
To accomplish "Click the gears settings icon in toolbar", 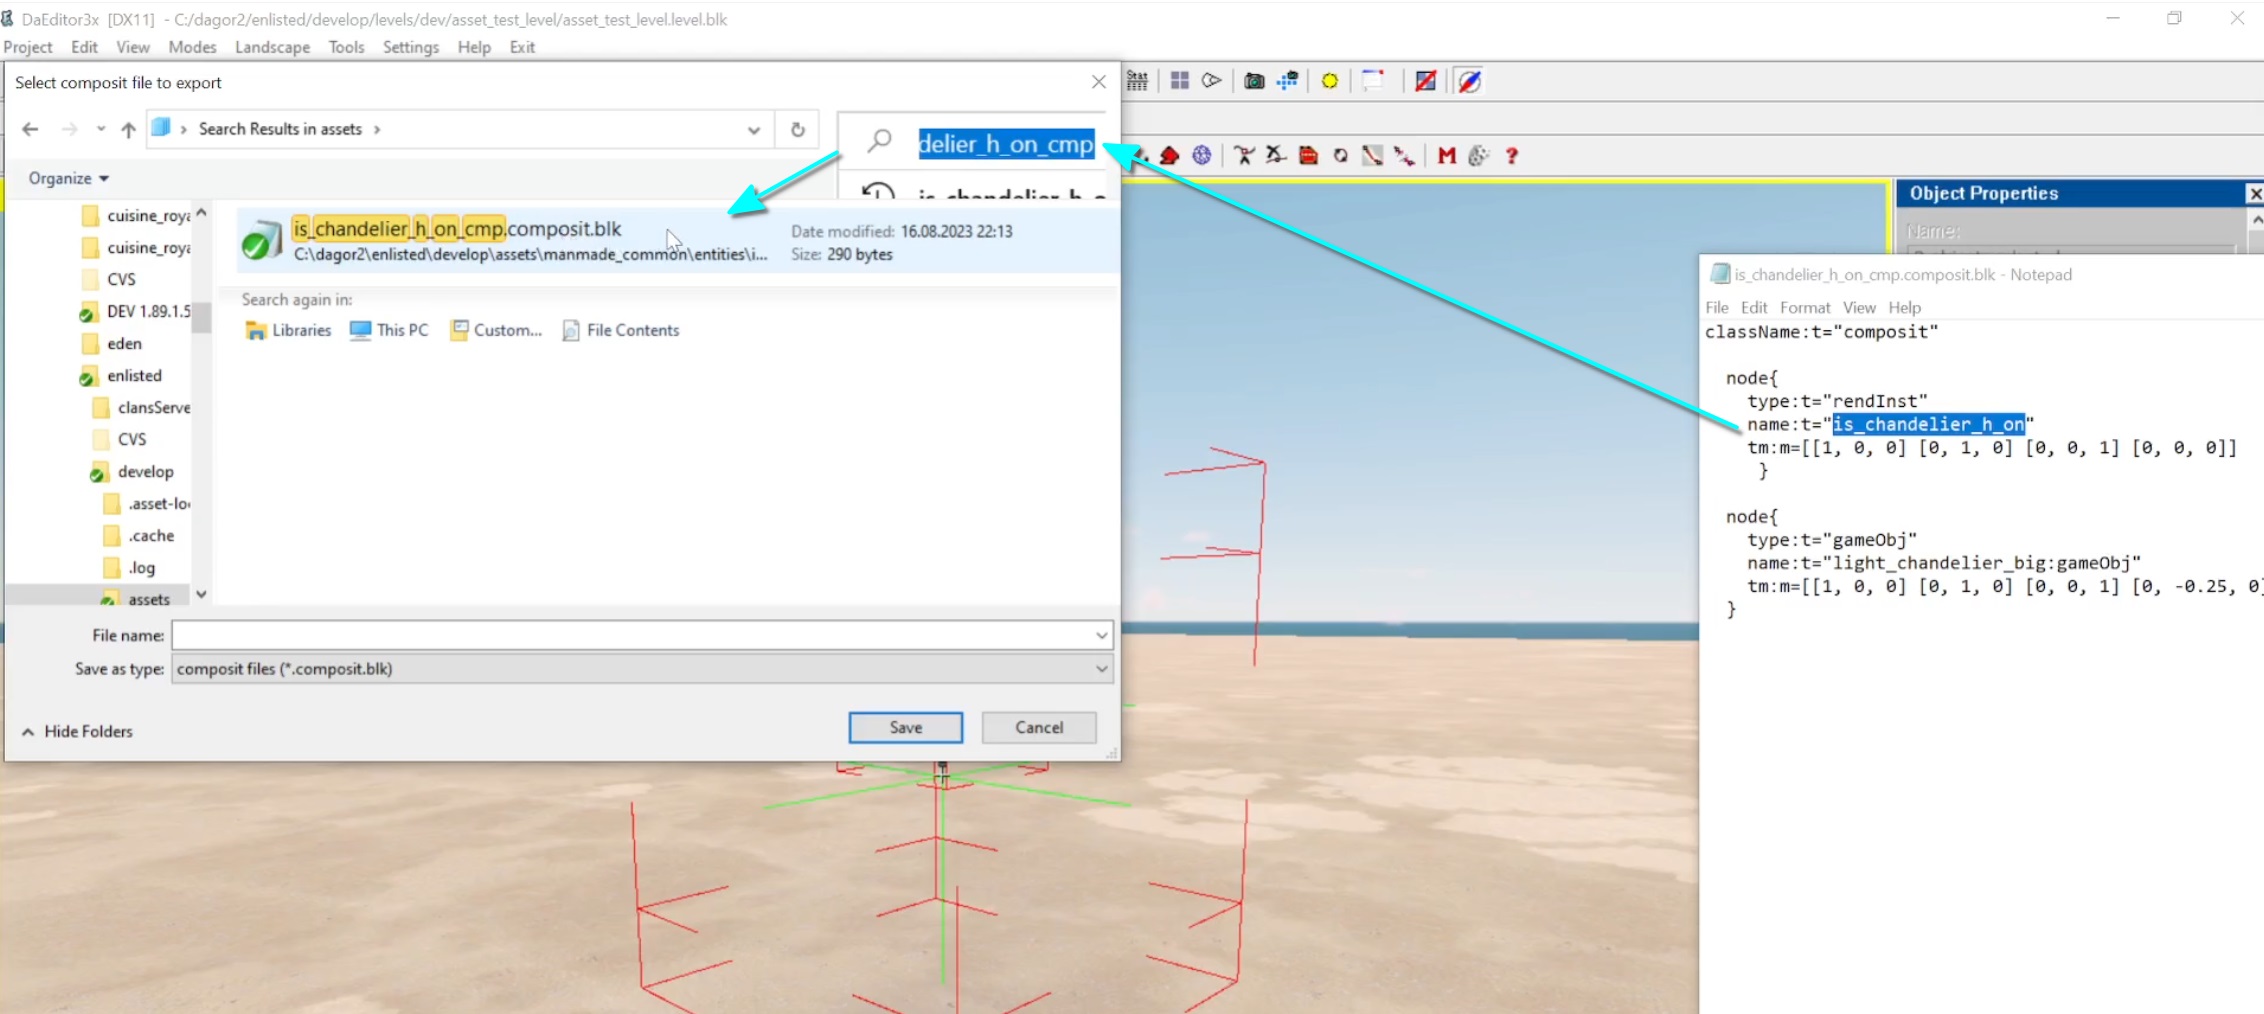I will (x=1479, y=156).
